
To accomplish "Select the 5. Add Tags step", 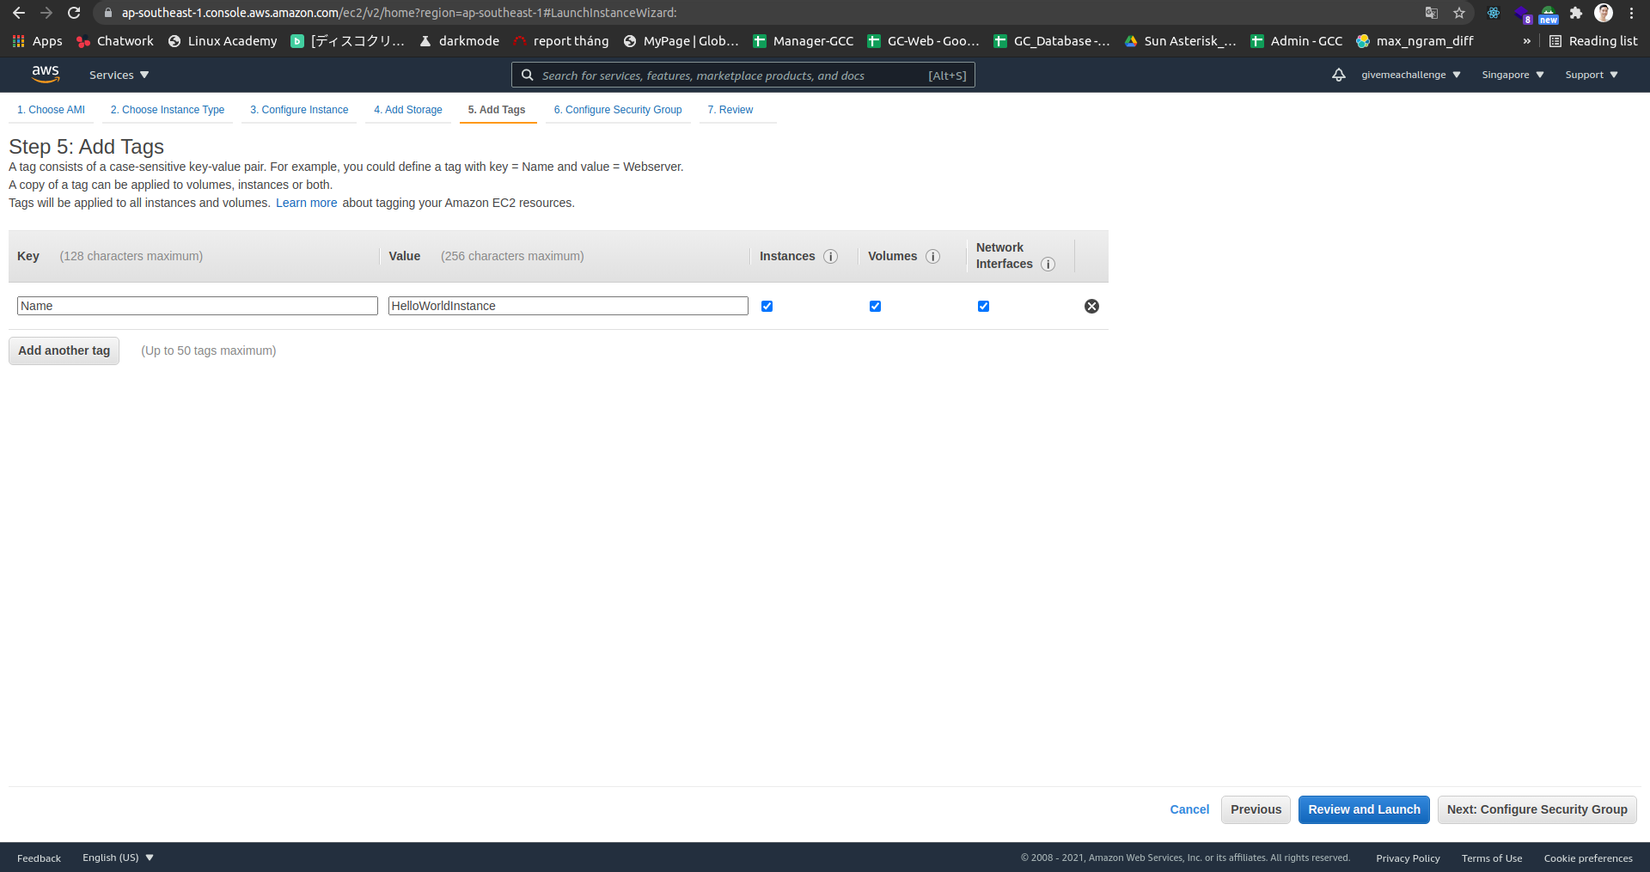I will click(x=497, y=110).
